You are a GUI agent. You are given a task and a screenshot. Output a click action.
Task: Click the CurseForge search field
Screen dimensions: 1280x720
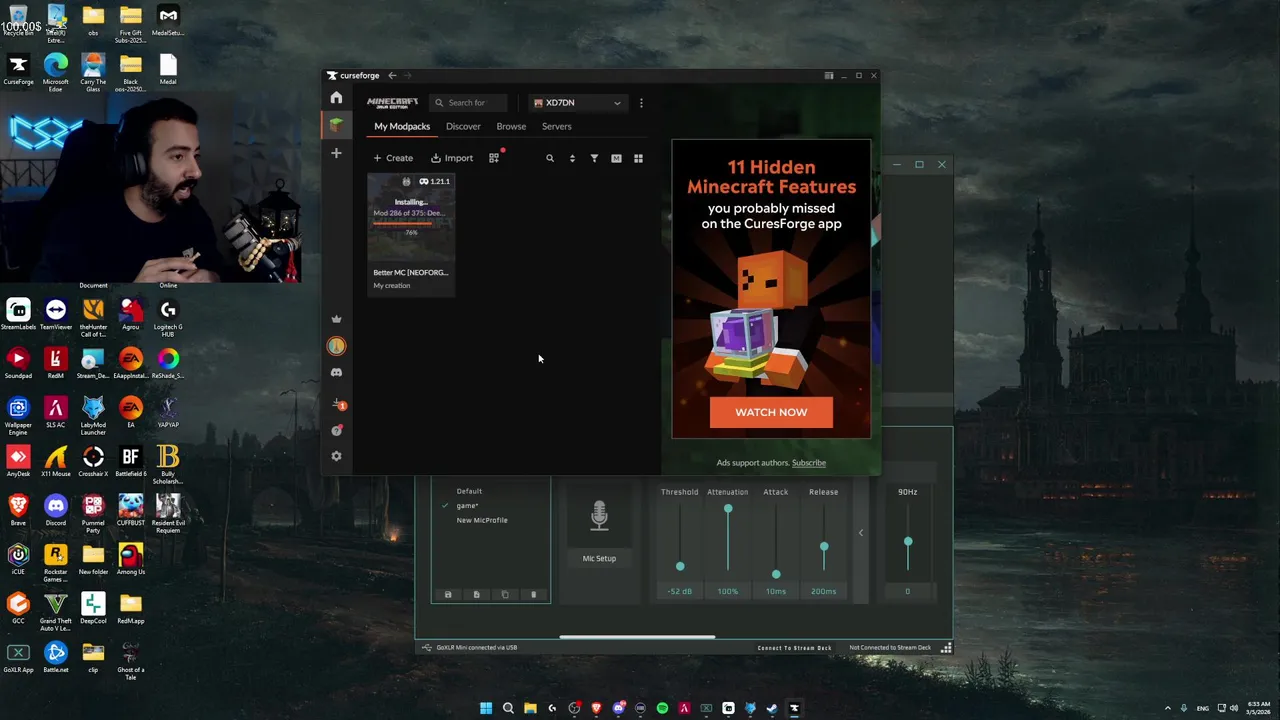pos(468,102)
